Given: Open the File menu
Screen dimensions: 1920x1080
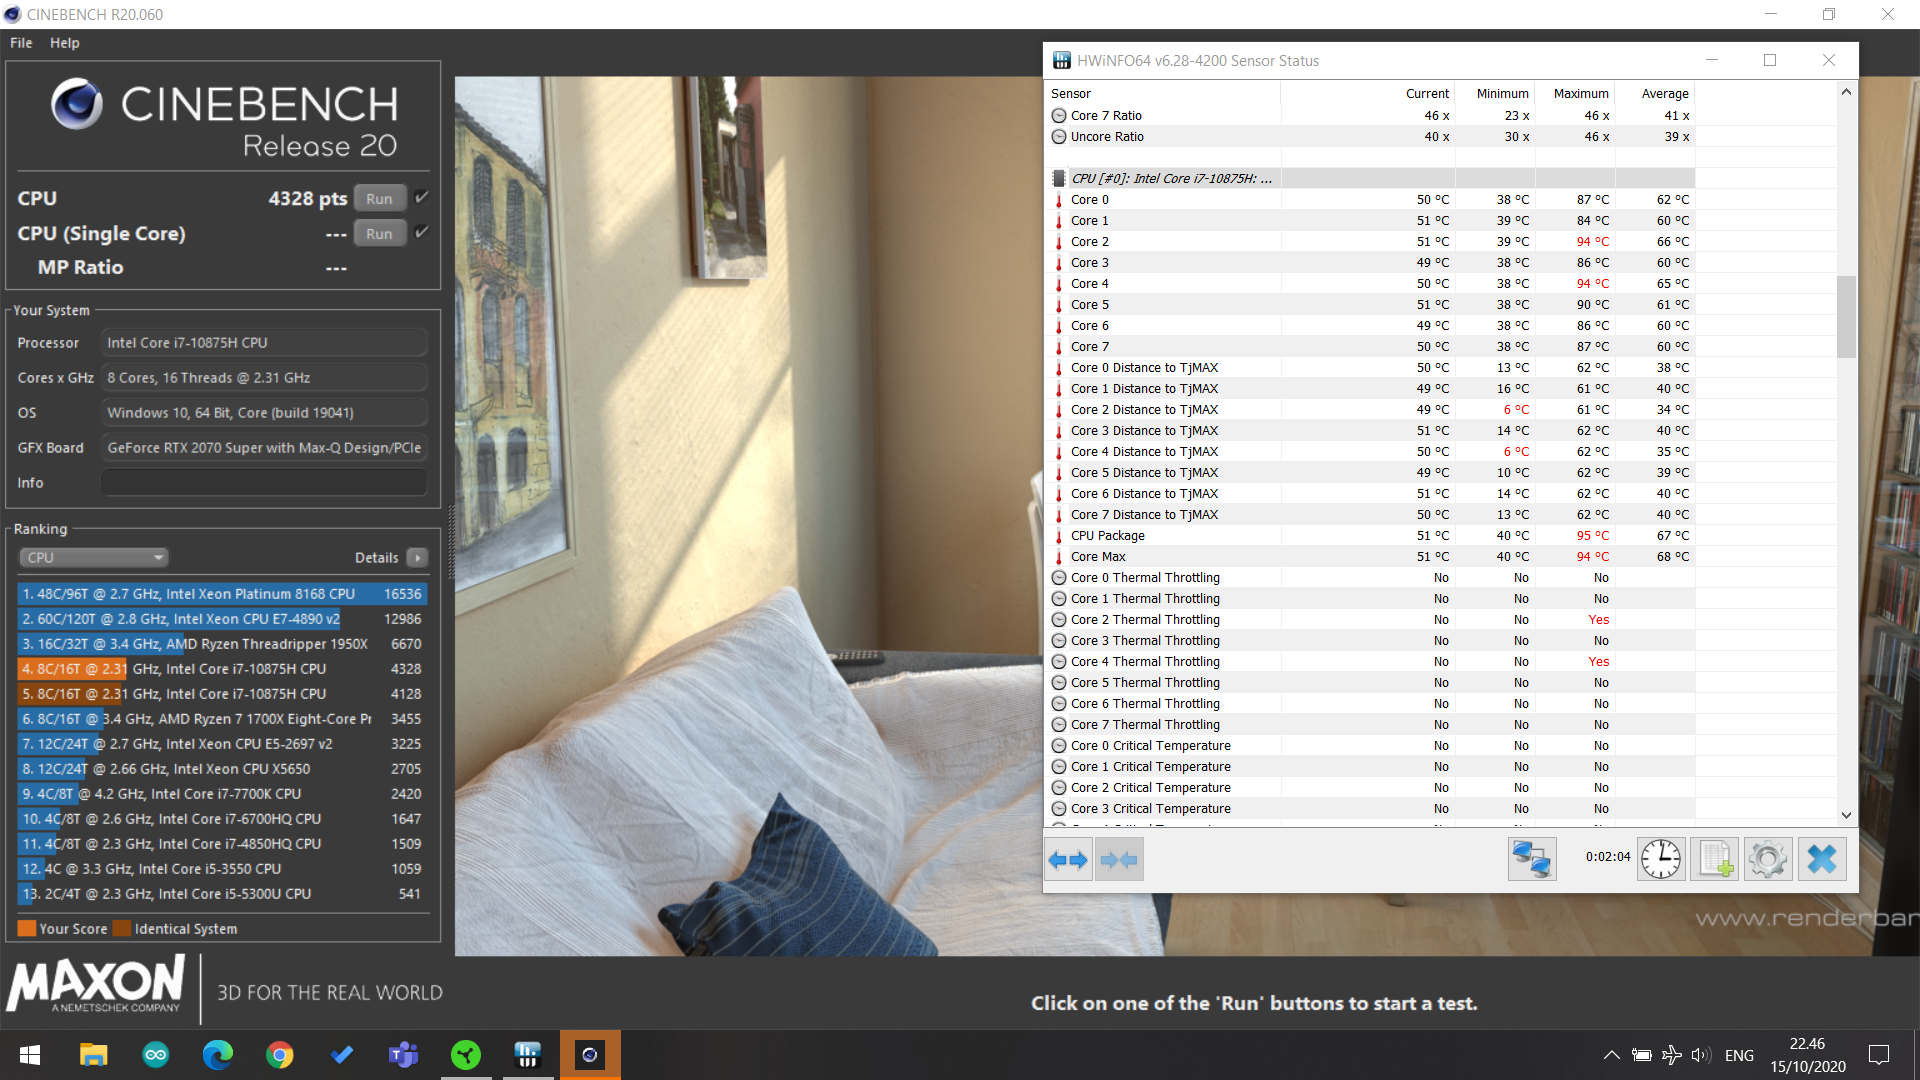Looking at the screenshot, I should click(21, 43).
